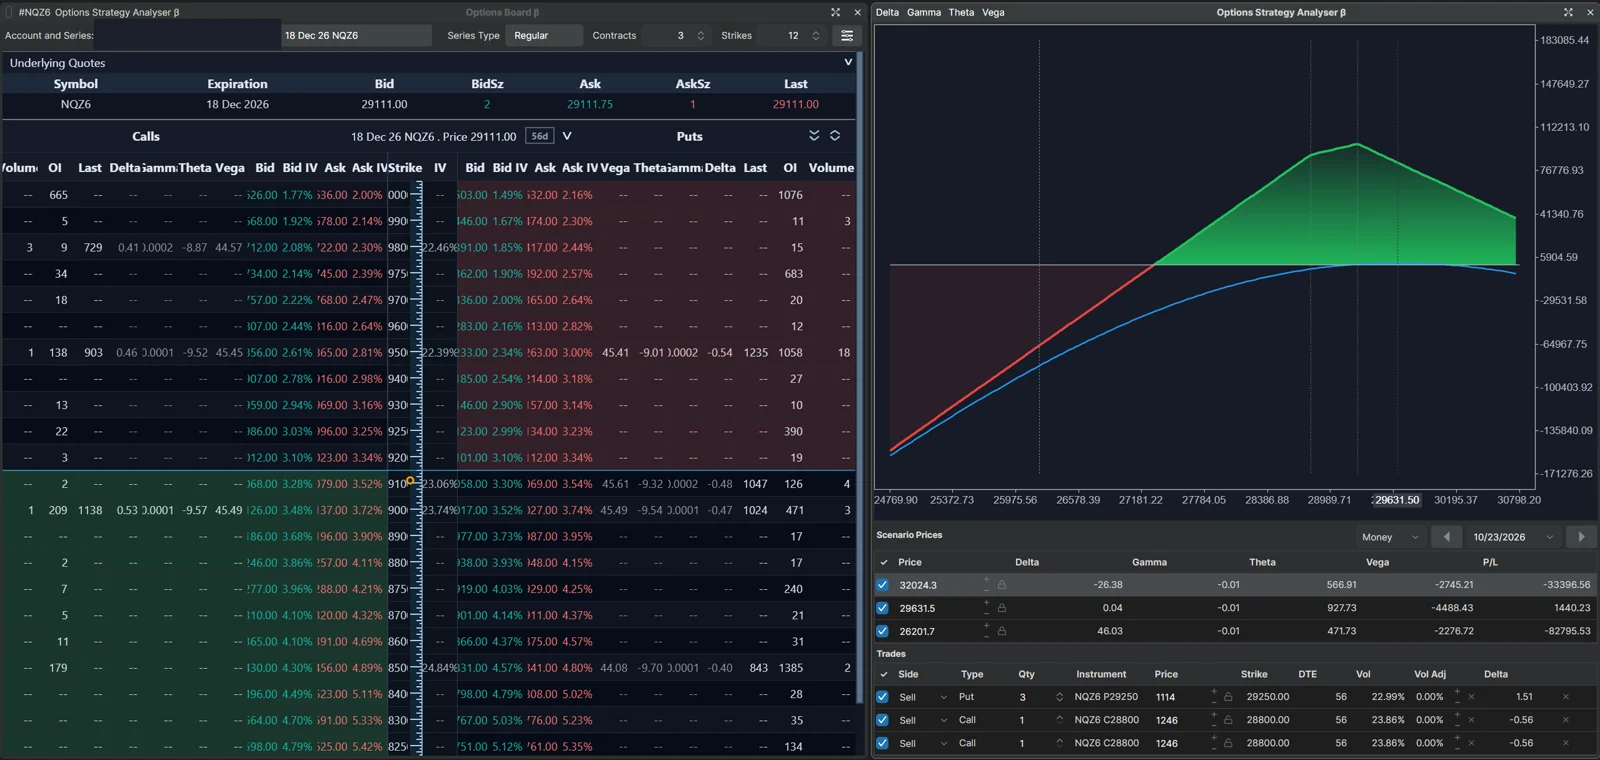Maximize the Options Board panel
This screenshot has height=760, width=1600.
[836, 12]
